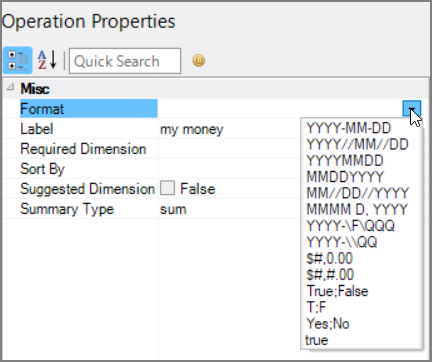Select the Summary Type property
Viewport: 432px width, 362px height.
tap(67, 209)
